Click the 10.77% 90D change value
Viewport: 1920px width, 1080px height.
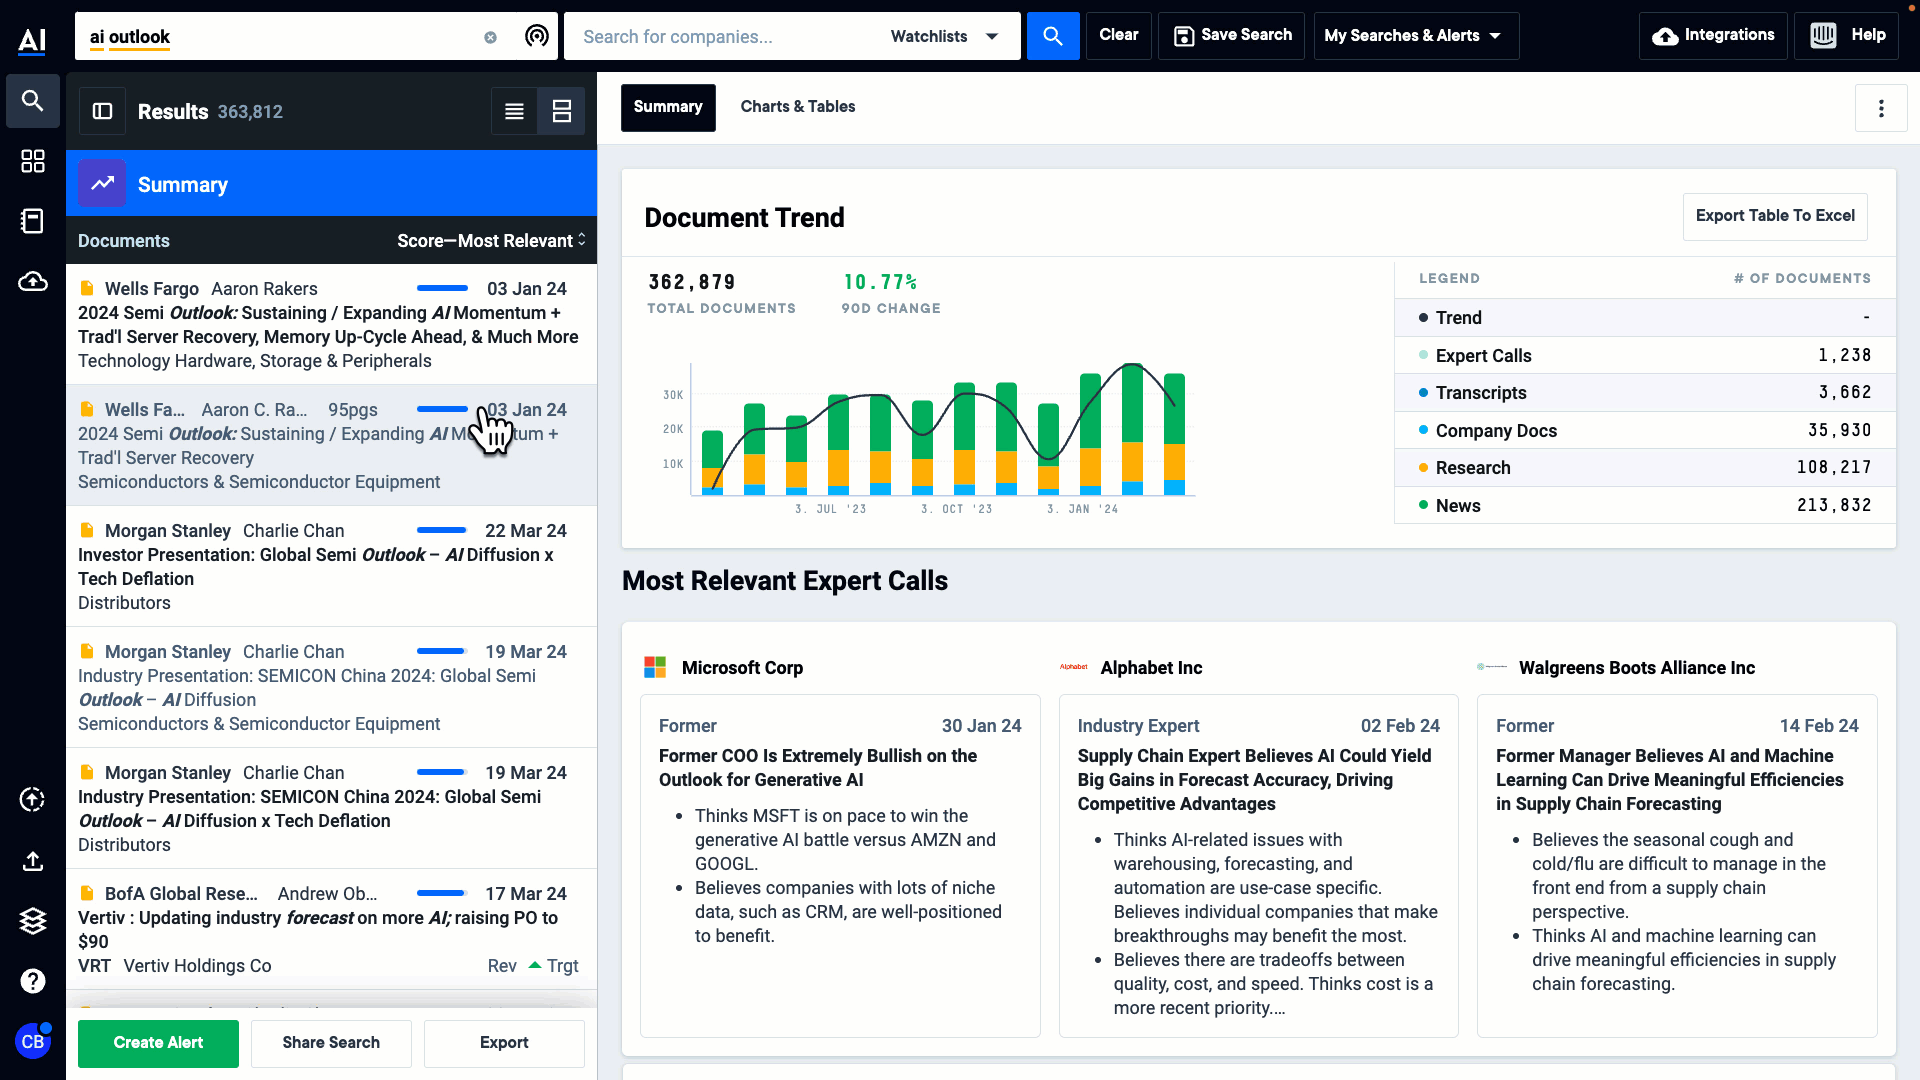tap(880, 283)
